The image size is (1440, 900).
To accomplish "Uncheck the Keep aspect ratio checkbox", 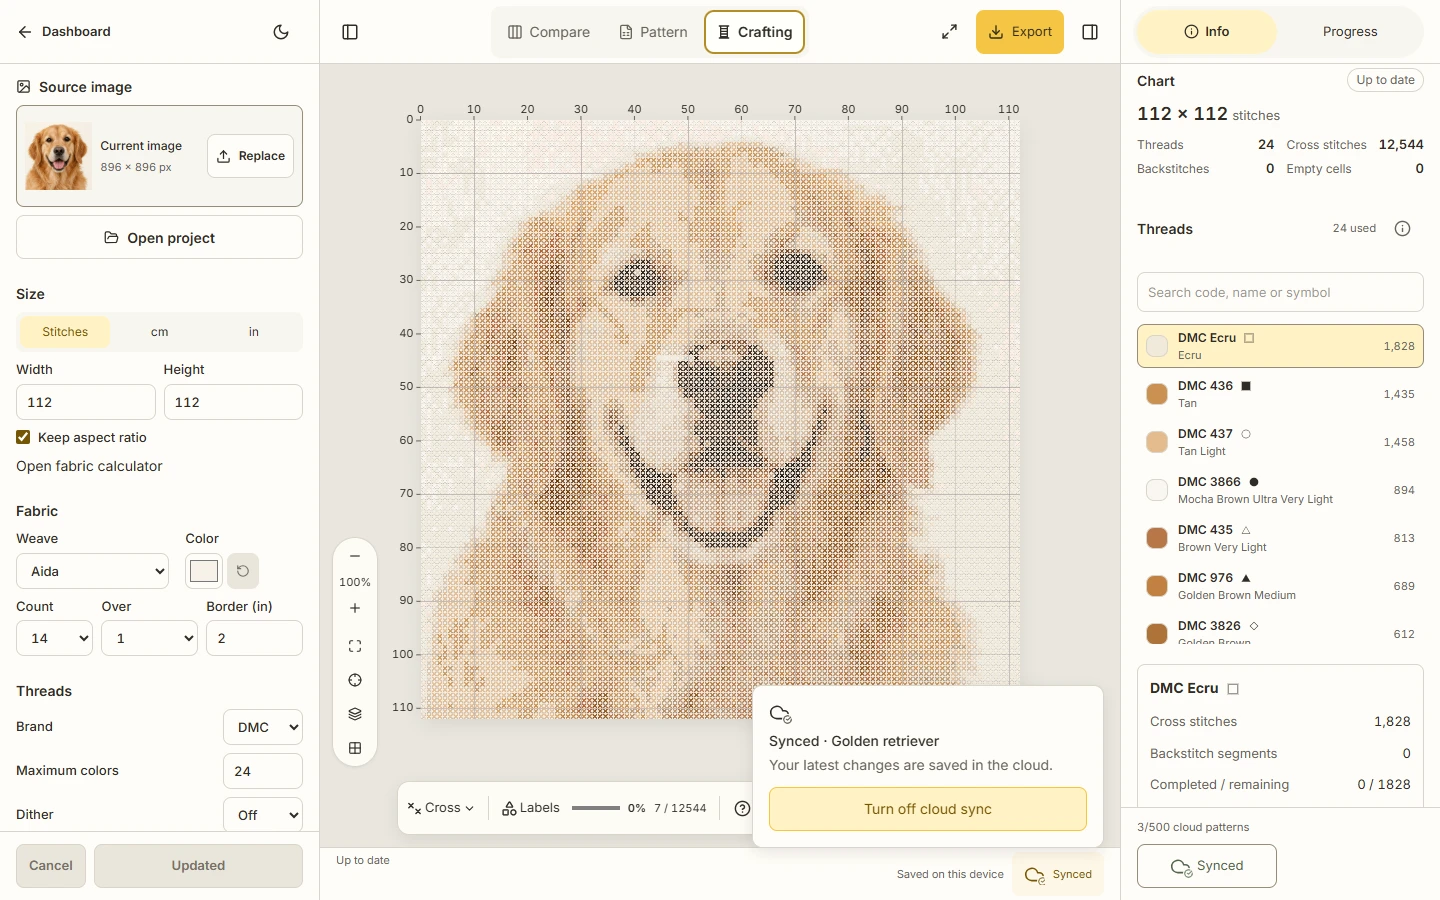I will pos(23,437).
